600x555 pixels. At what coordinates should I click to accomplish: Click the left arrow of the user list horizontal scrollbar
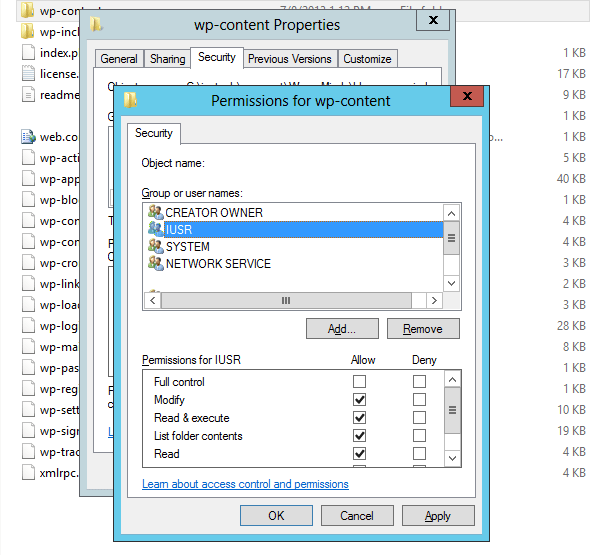[153, 300]
